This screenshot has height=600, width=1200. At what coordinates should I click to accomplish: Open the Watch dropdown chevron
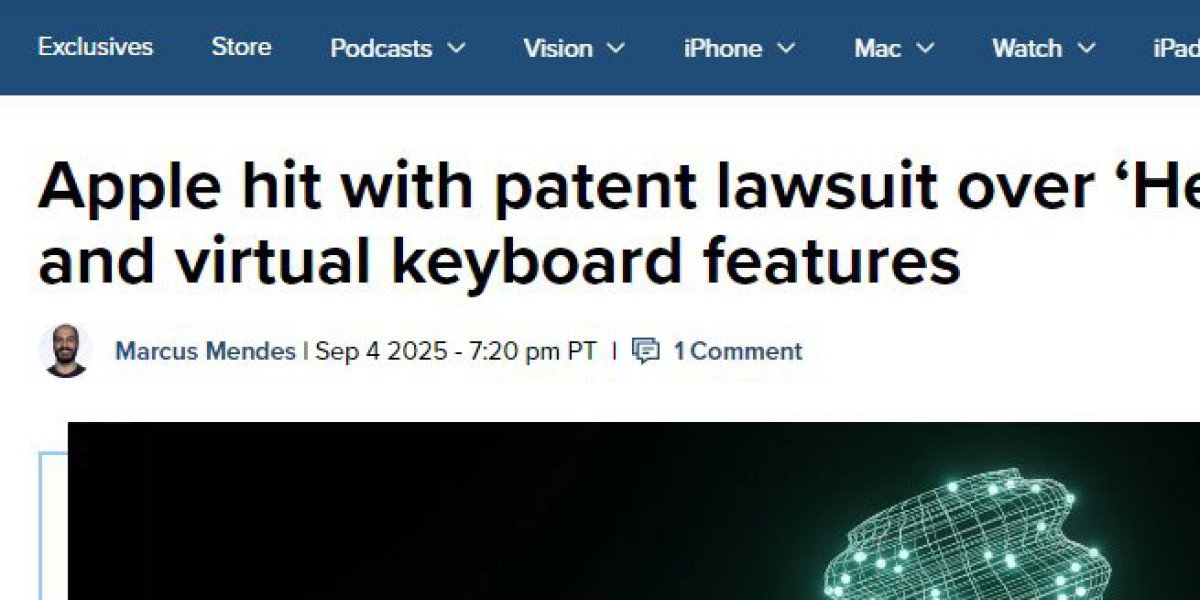(x=1086, y=49)
